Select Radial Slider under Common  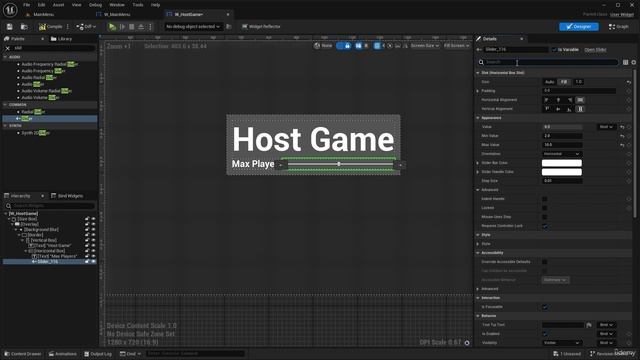tap(33, 111)
